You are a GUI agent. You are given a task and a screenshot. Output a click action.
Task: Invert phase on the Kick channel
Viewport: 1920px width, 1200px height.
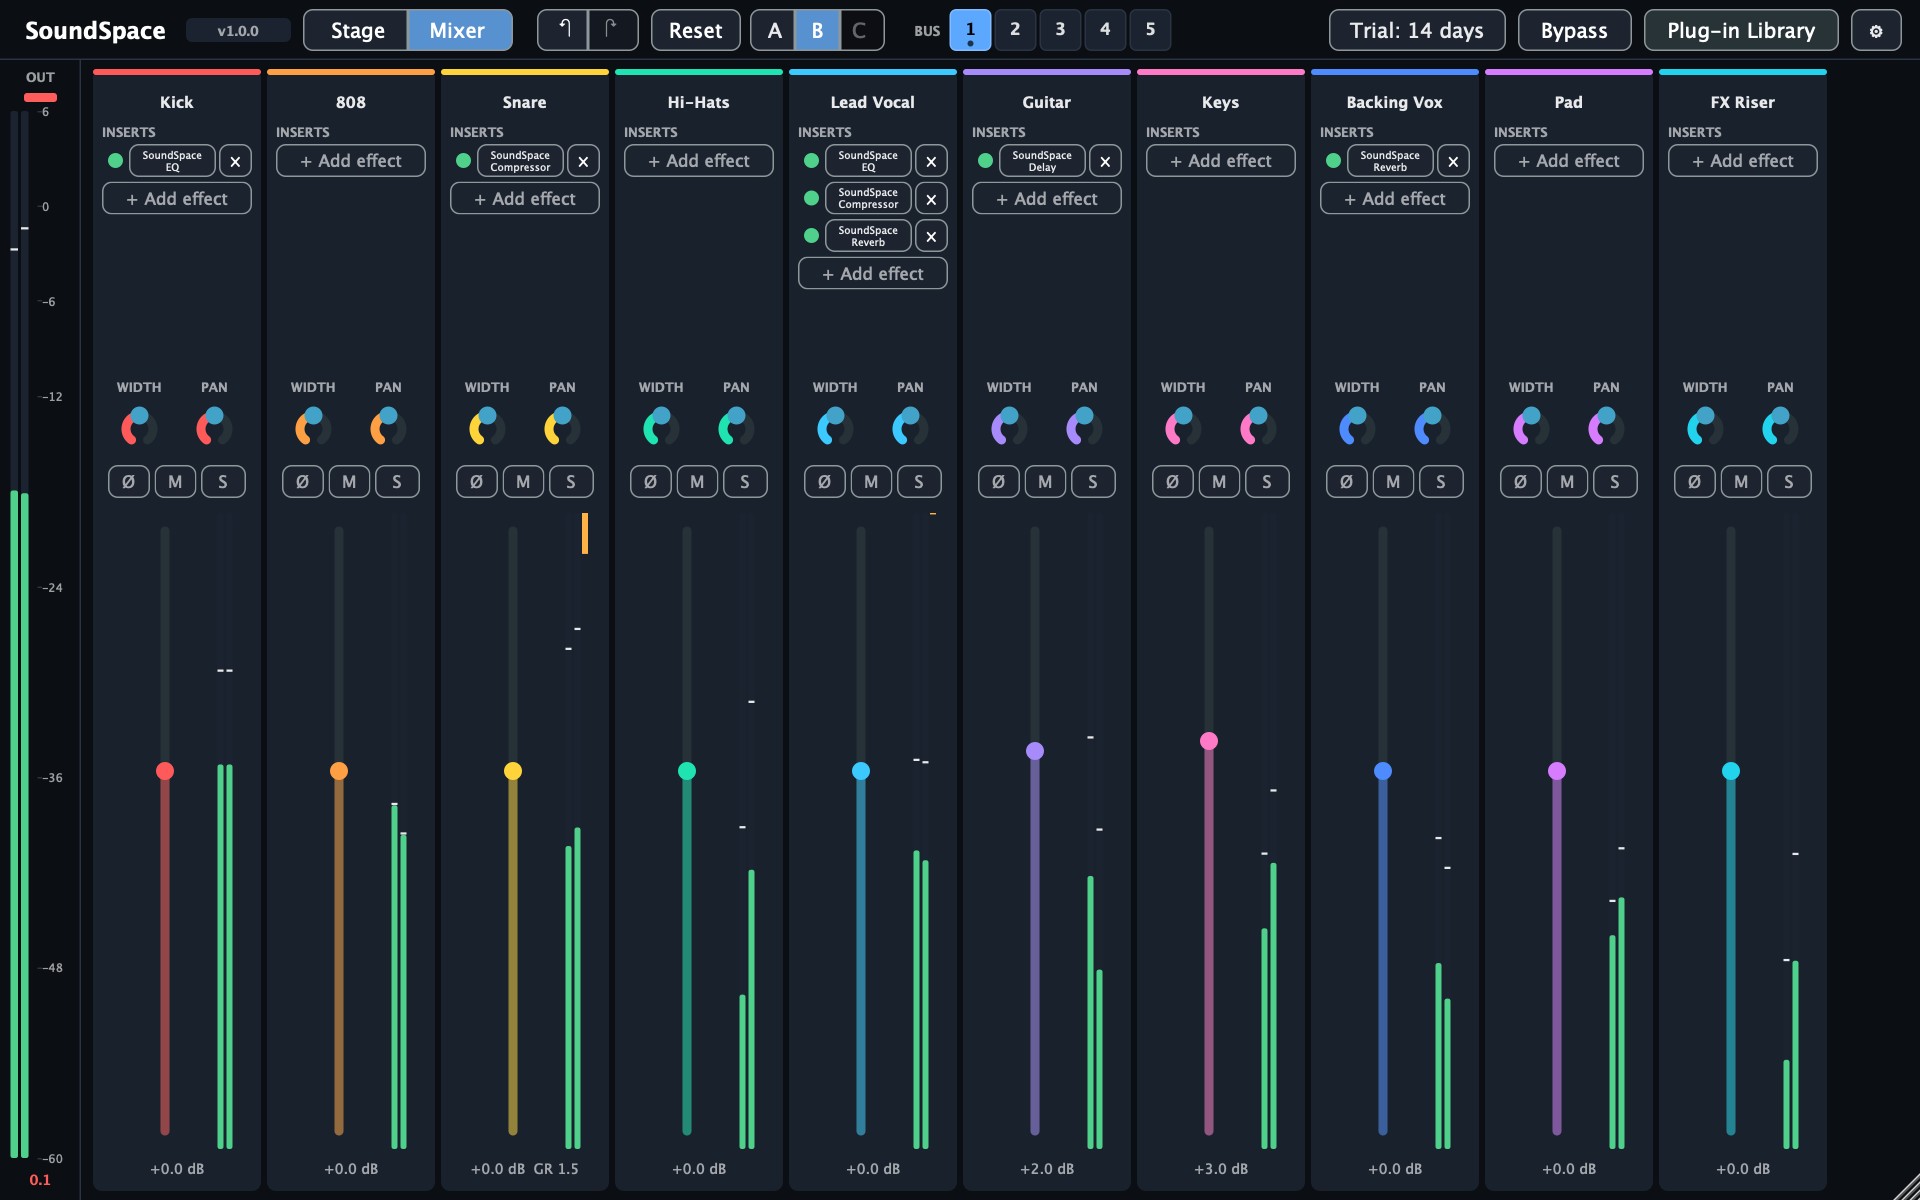point(128,482)
